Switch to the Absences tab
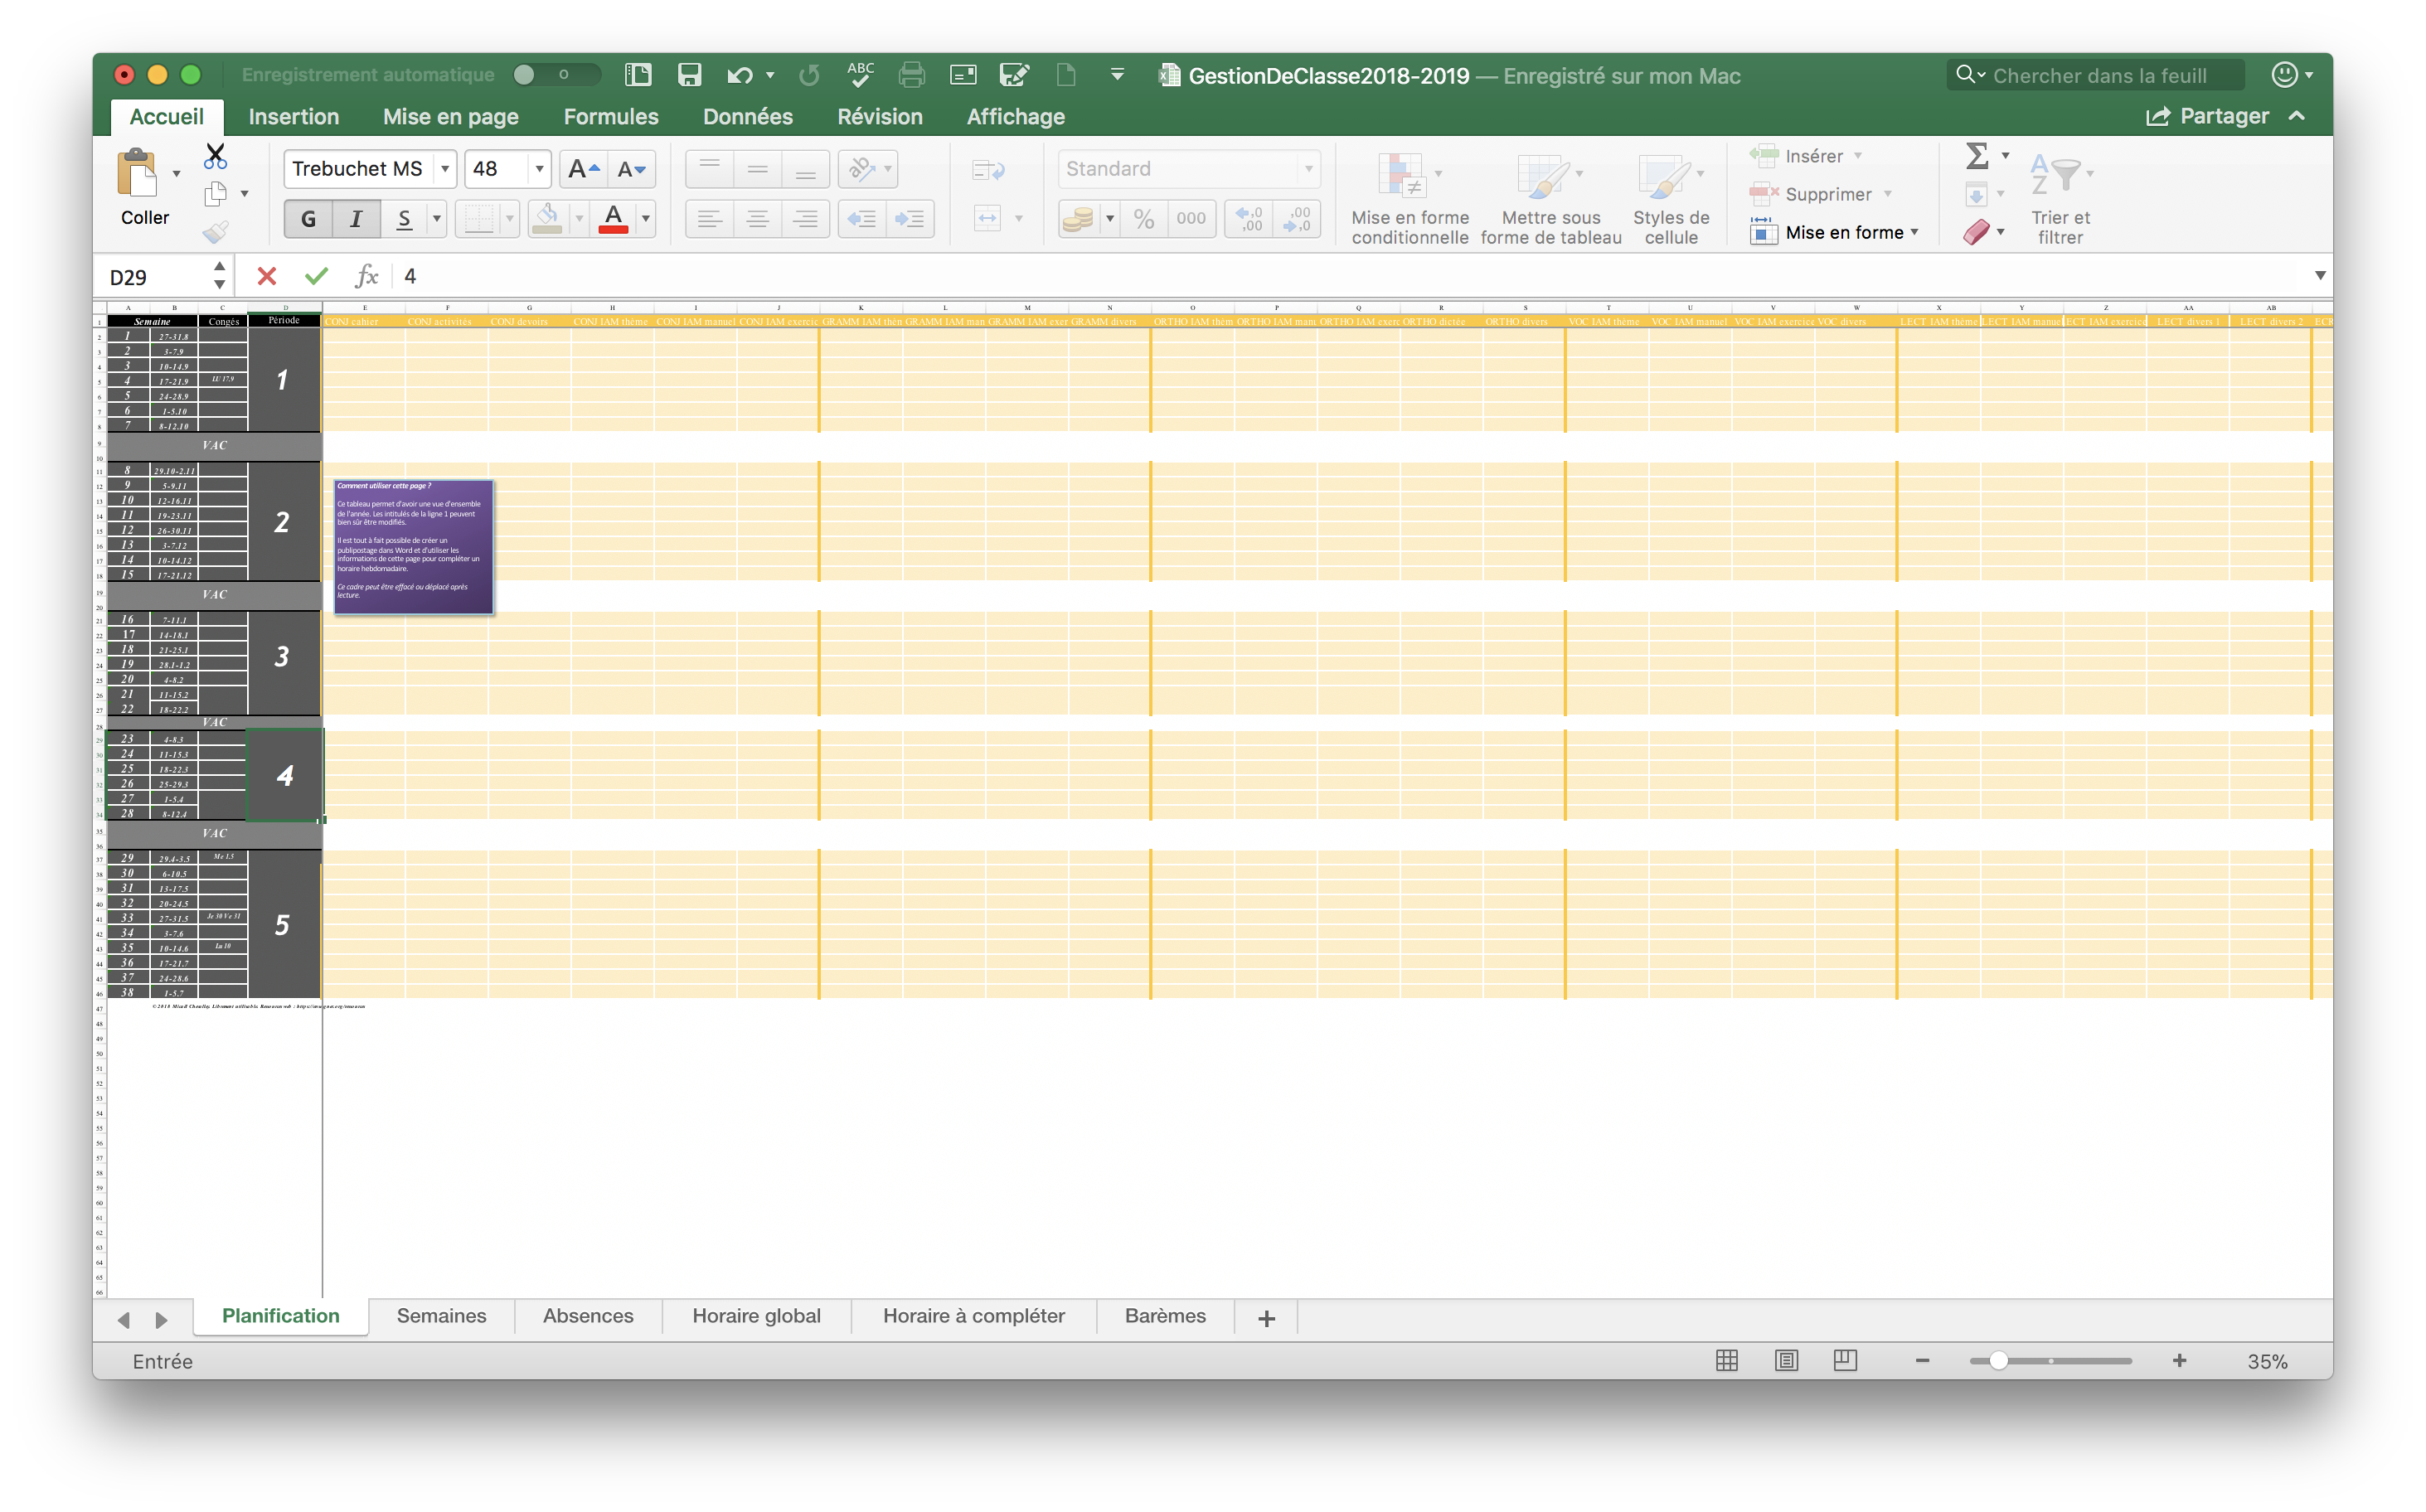Viewport: 2426px width, 1512px height. pyautogui.click(x=589, y=1316)
